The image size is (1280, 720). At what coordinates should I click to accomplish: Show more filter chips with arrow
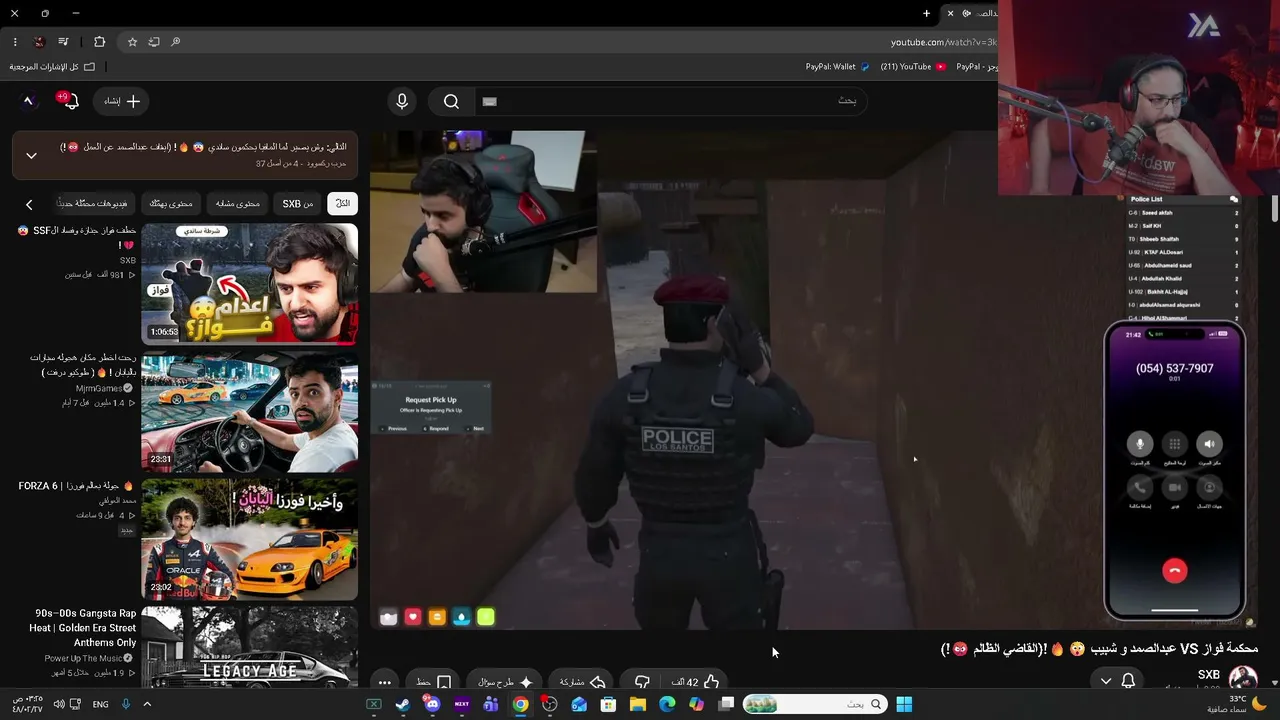click(29, 204)
